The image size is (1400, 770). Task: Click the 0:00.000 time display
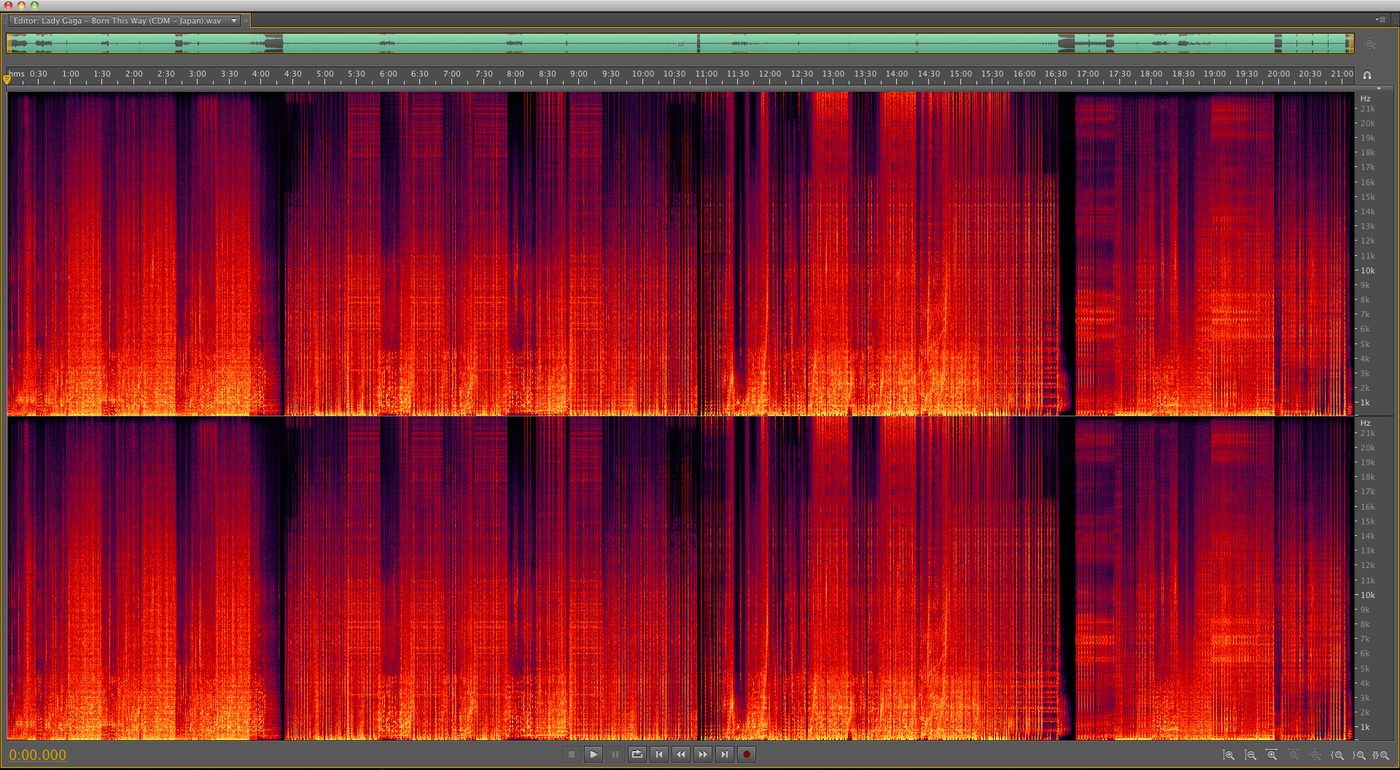pos(38,755)
